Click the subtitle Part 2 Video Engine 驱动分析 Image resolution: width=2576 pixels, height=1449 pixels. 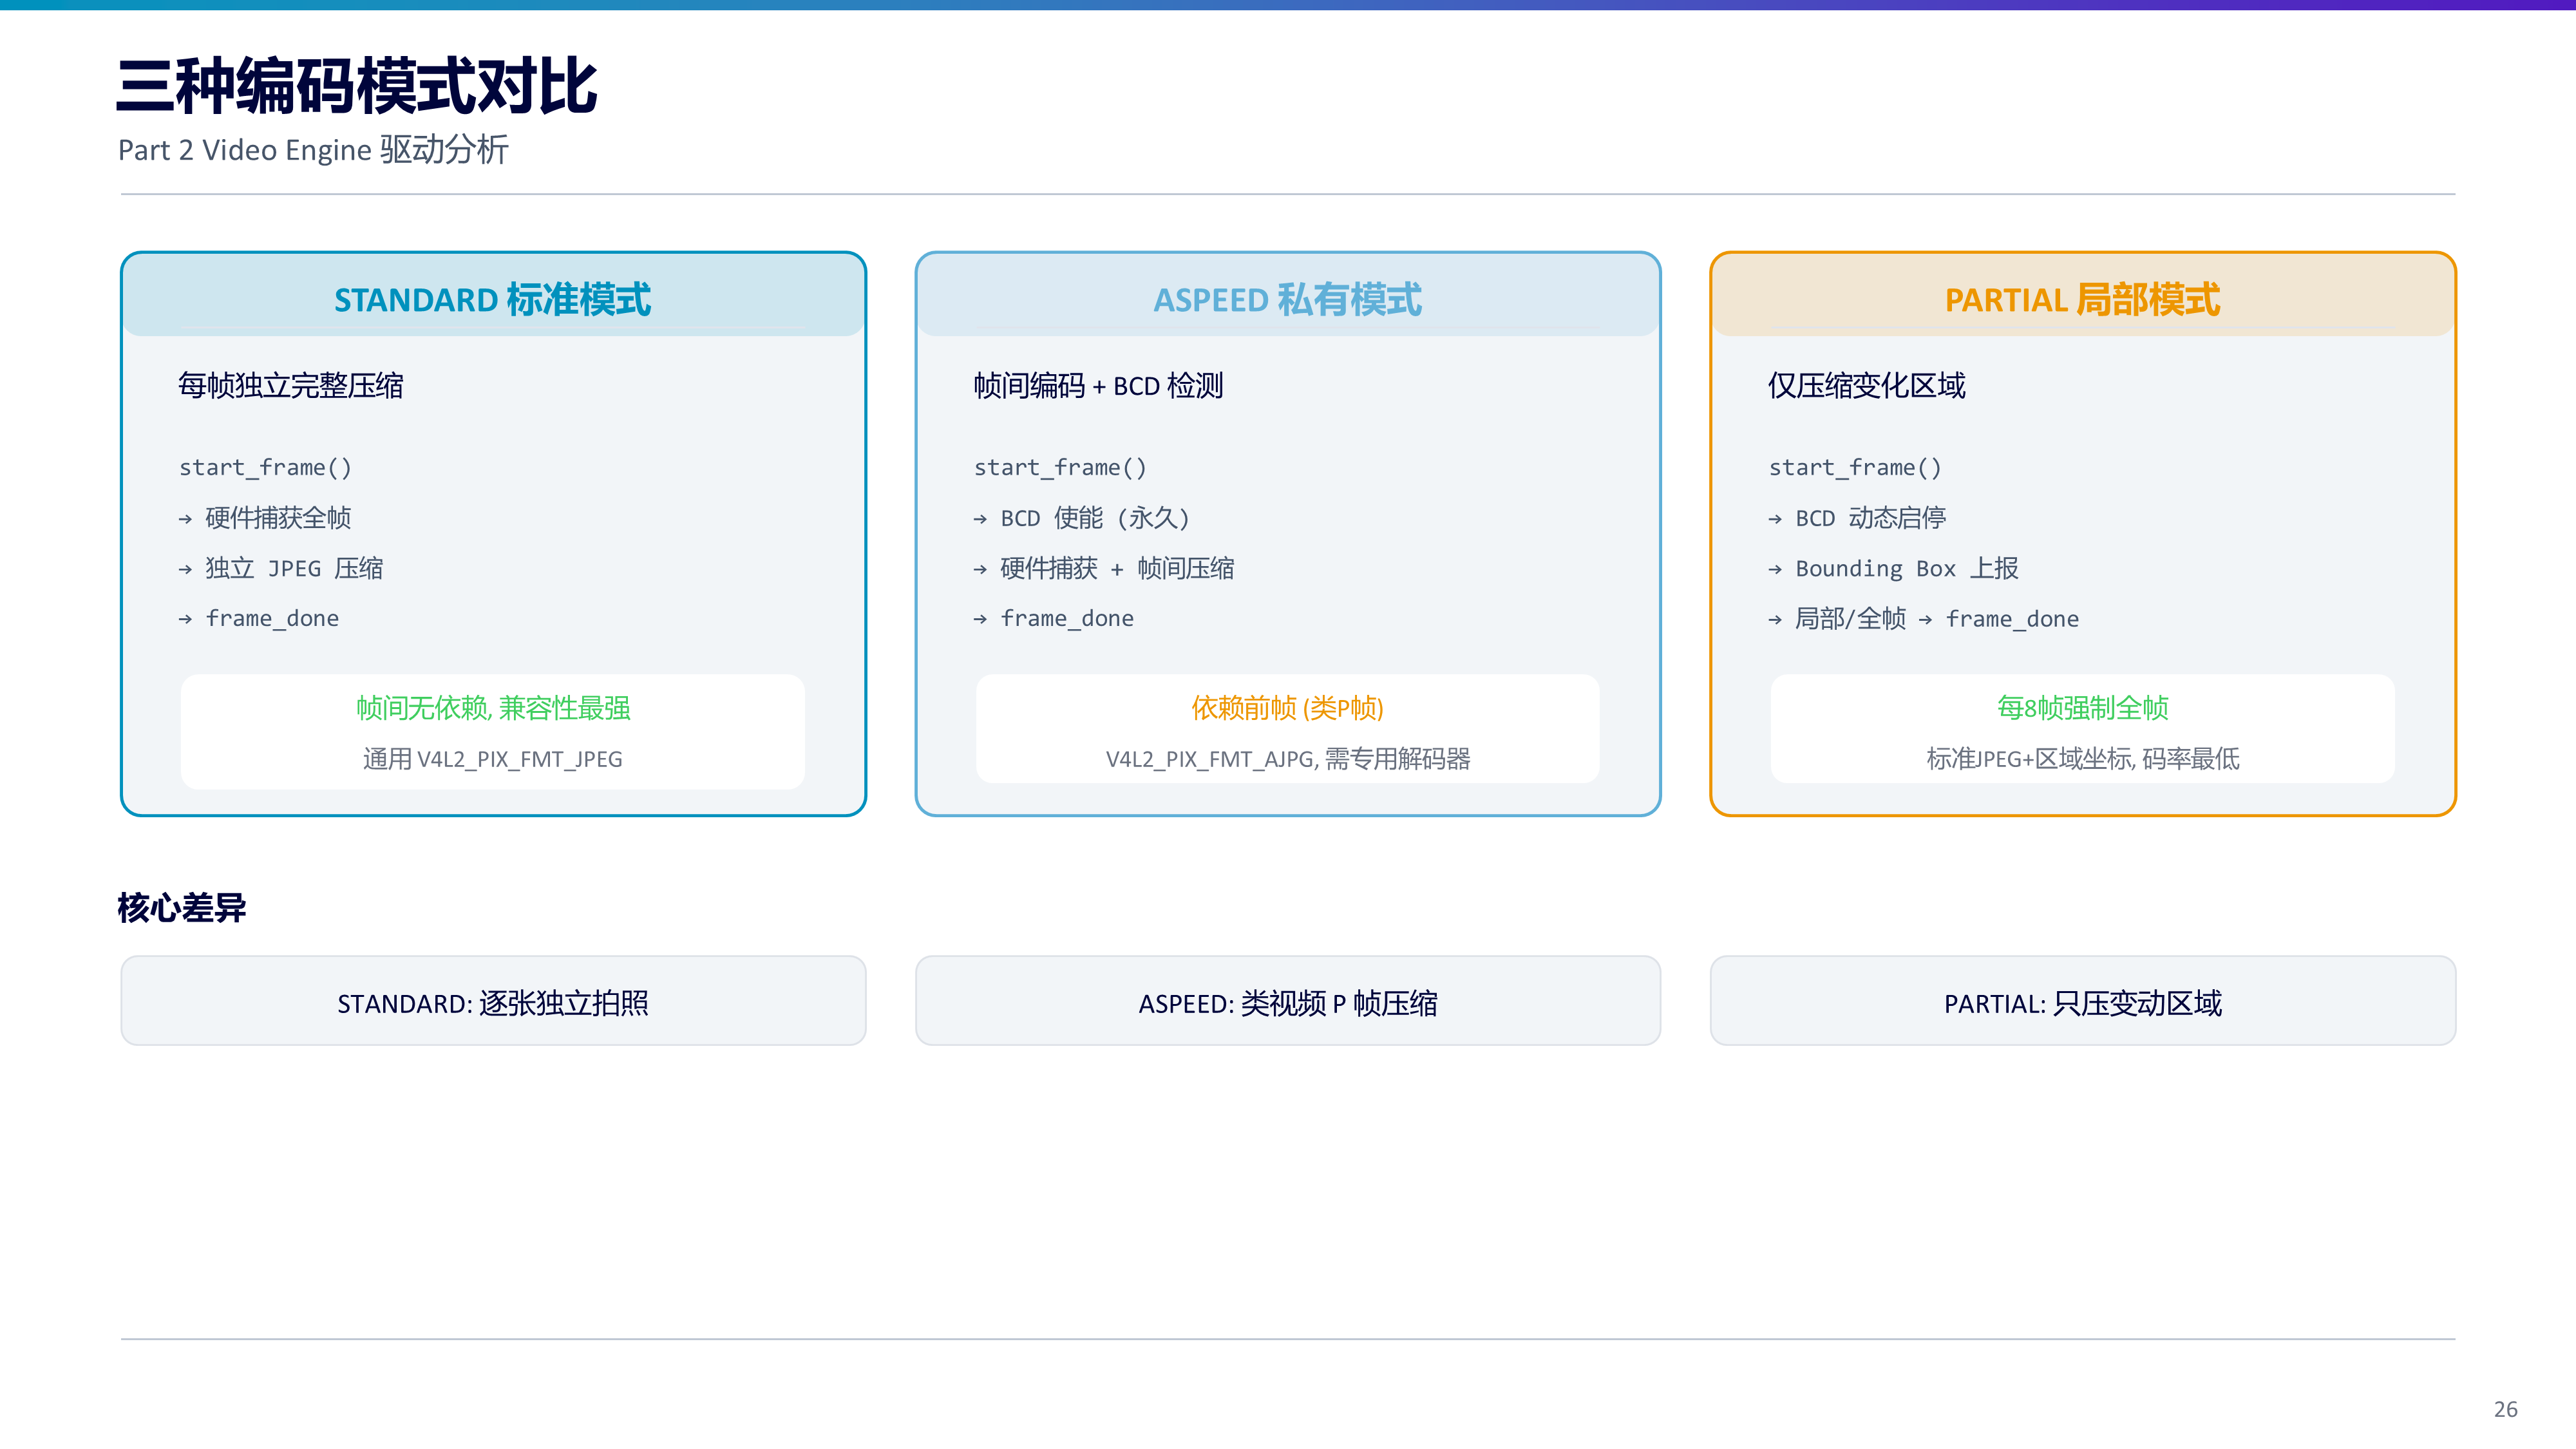(x=313, y=150)
